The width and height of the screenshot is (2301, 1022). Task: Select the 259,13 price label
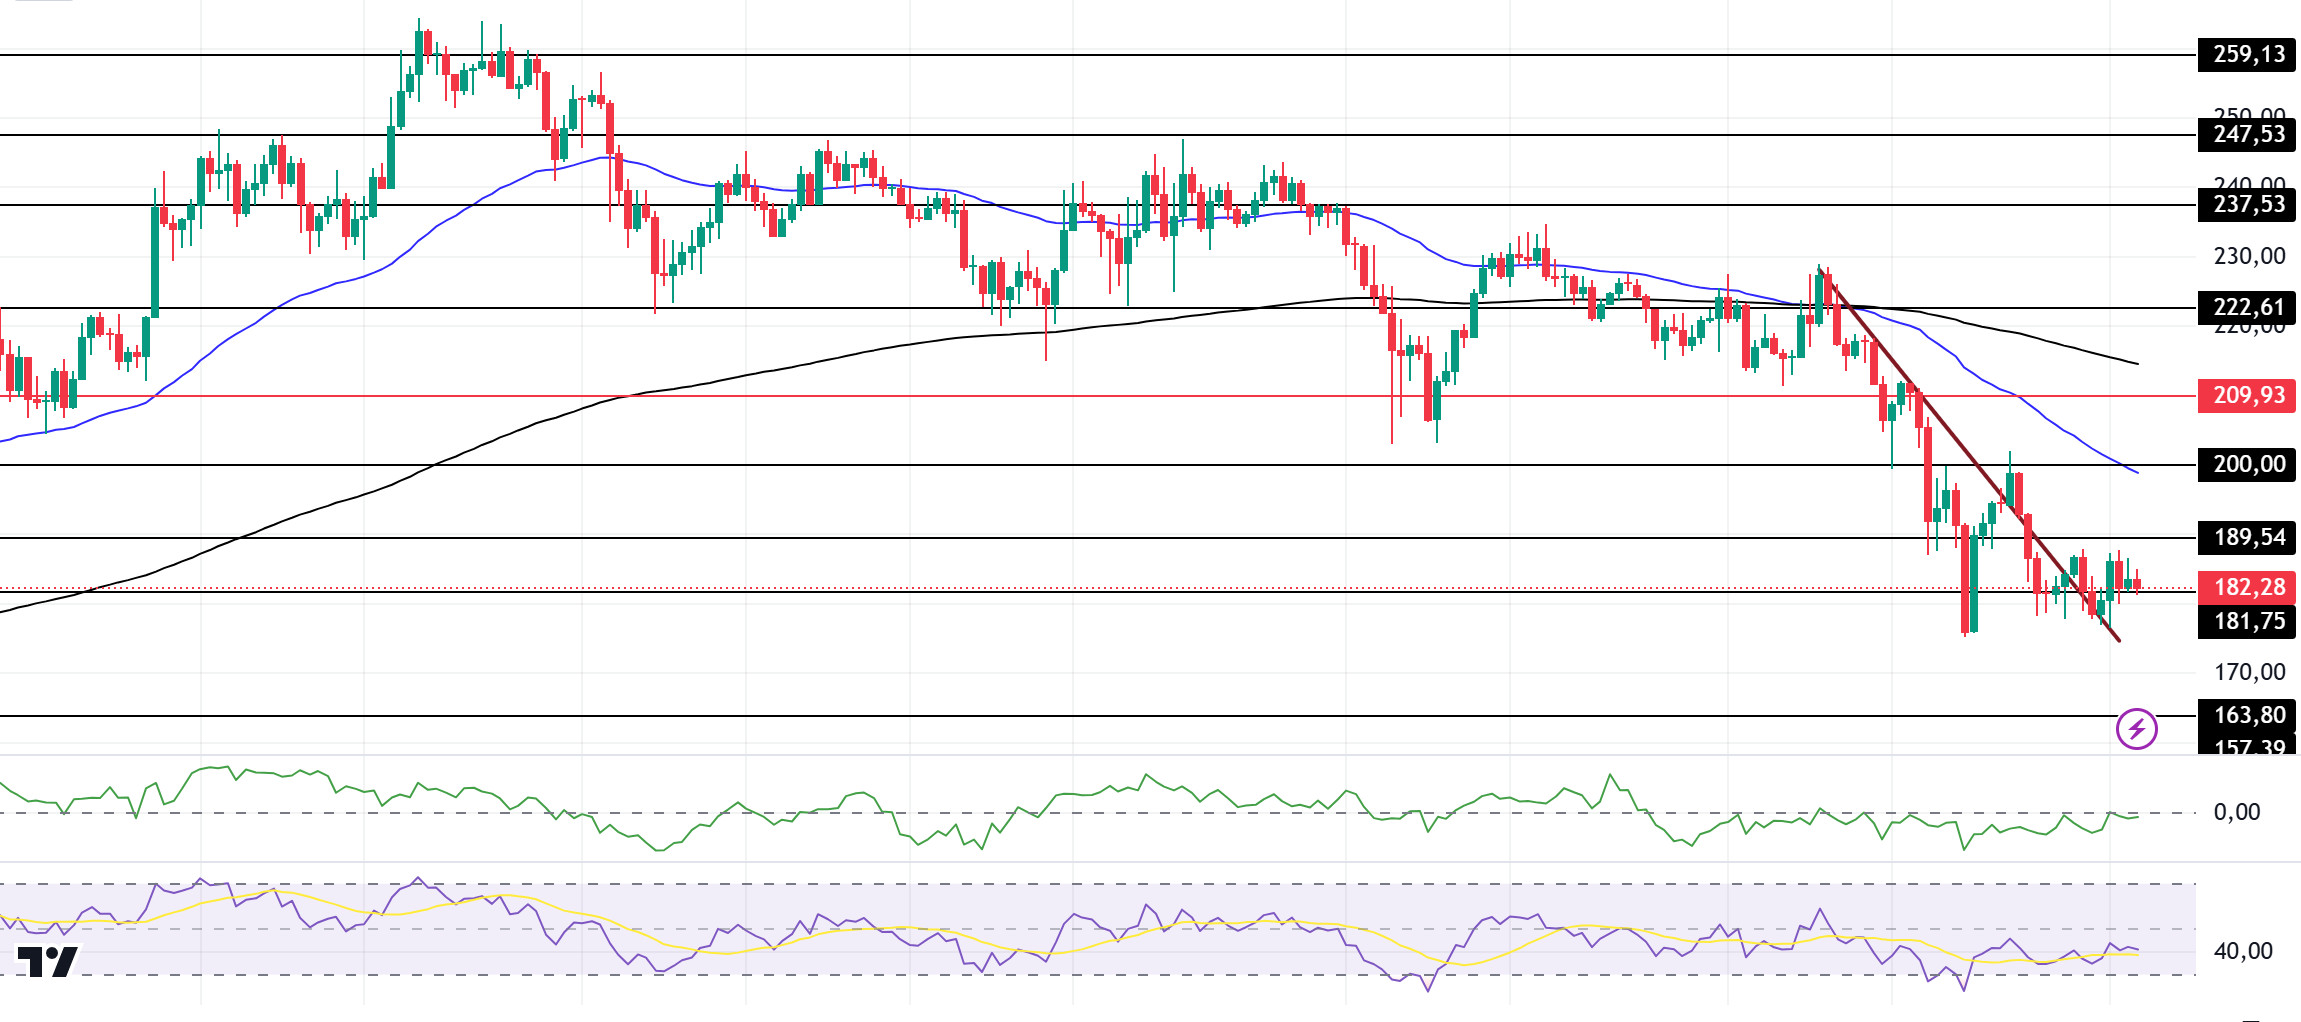coord(2246,54)
